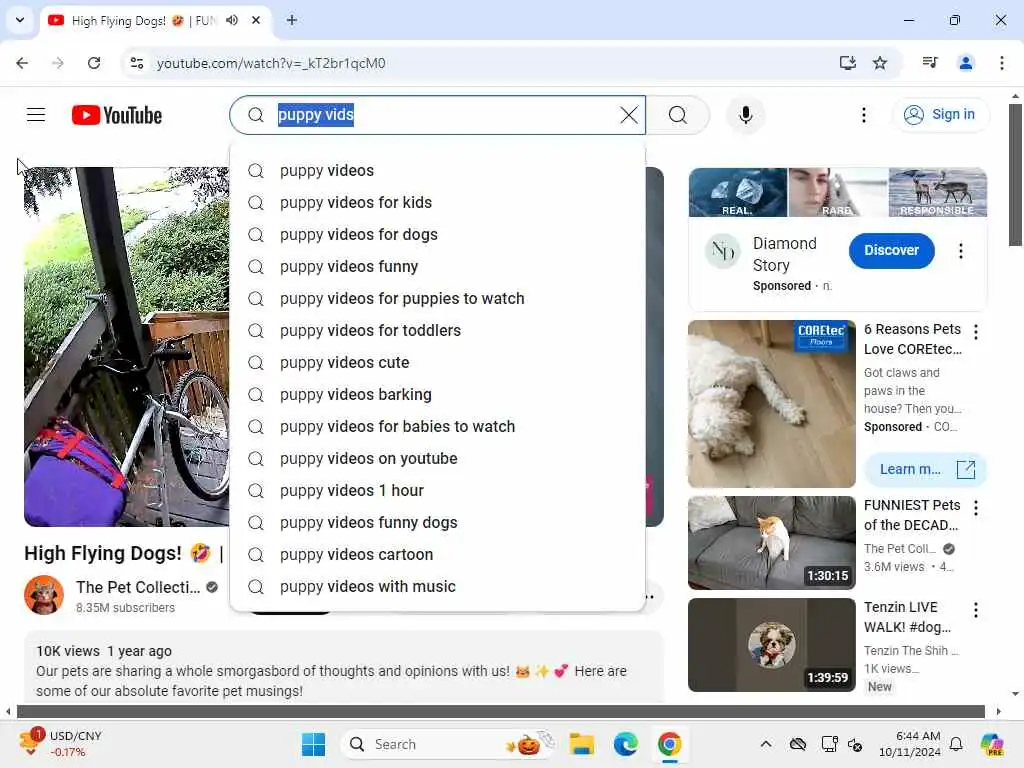
Task: Select 'puppy videos on youtube' suggestion
Action: (438, 458)
